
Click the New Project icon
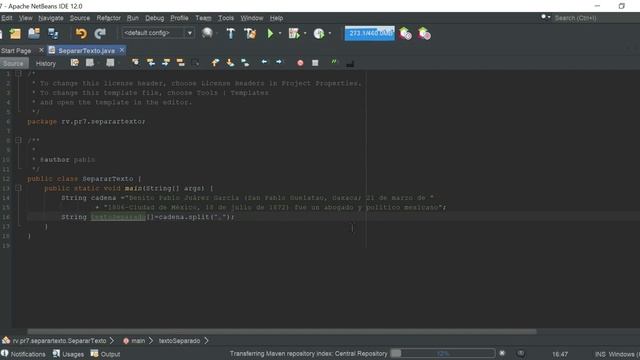(15, 33)
